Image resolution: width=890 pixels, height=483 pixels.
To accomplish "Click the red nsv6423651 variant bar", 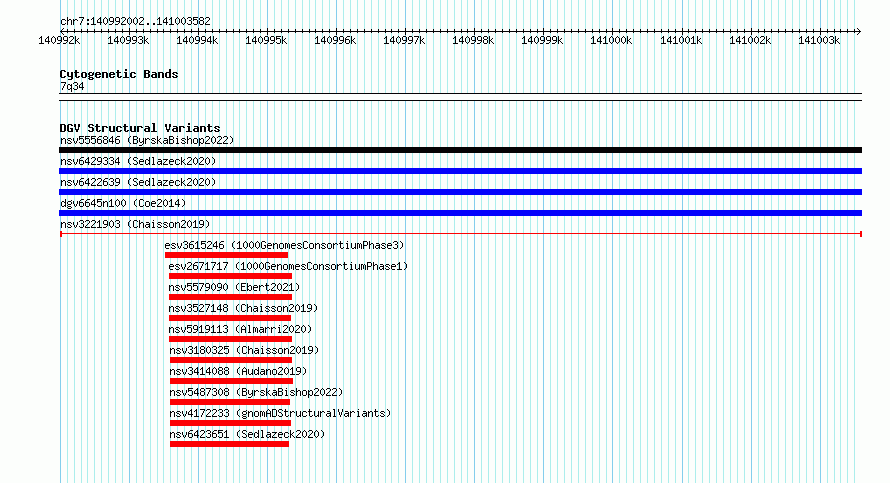I will (x=229, y=444).
